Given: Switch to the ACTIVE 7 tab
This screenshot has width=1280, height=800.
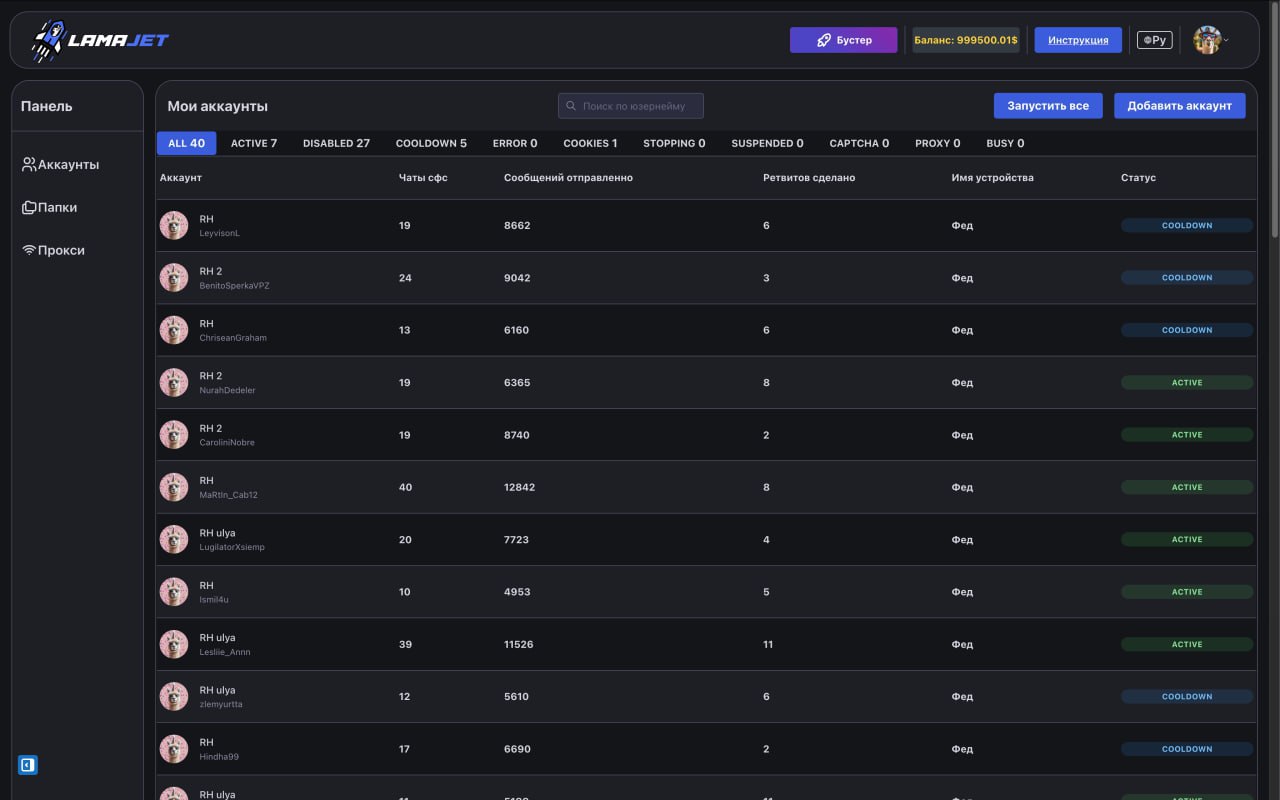Looking at the screenshot, I should tap(254, 143).
